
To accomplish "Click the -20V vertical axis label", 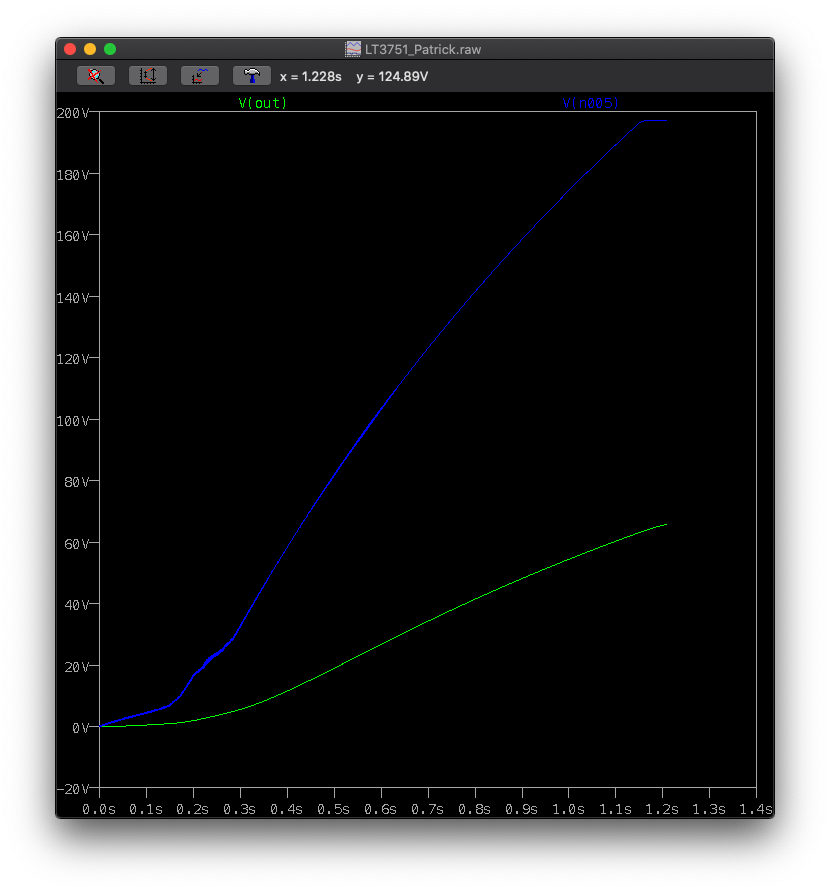I will click(x=73, y=789).
